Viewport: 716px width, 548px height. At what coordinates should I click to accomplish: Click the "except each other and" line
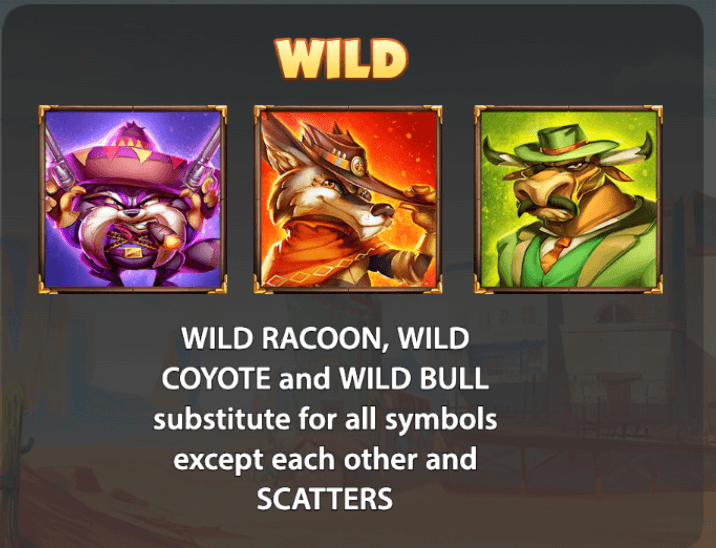[325, 459]
